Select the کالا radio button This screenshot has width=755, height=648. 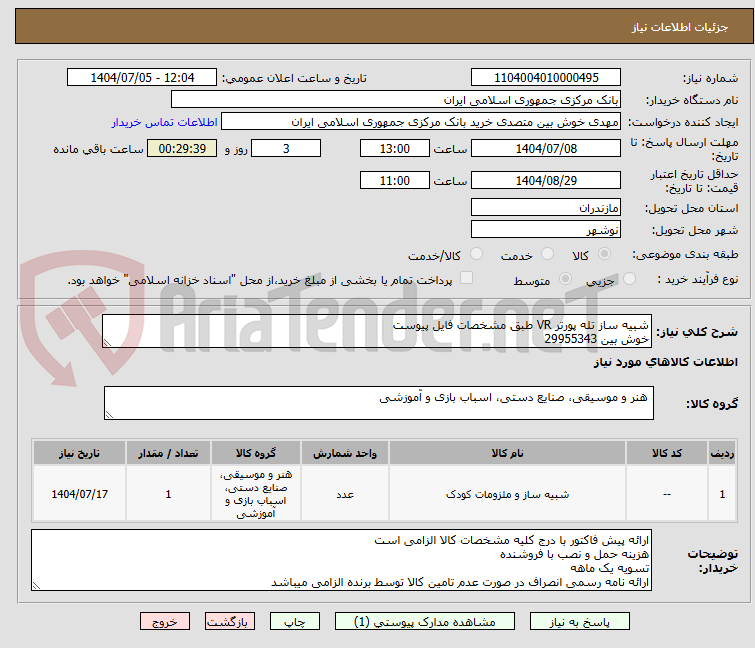coord(604,254)
